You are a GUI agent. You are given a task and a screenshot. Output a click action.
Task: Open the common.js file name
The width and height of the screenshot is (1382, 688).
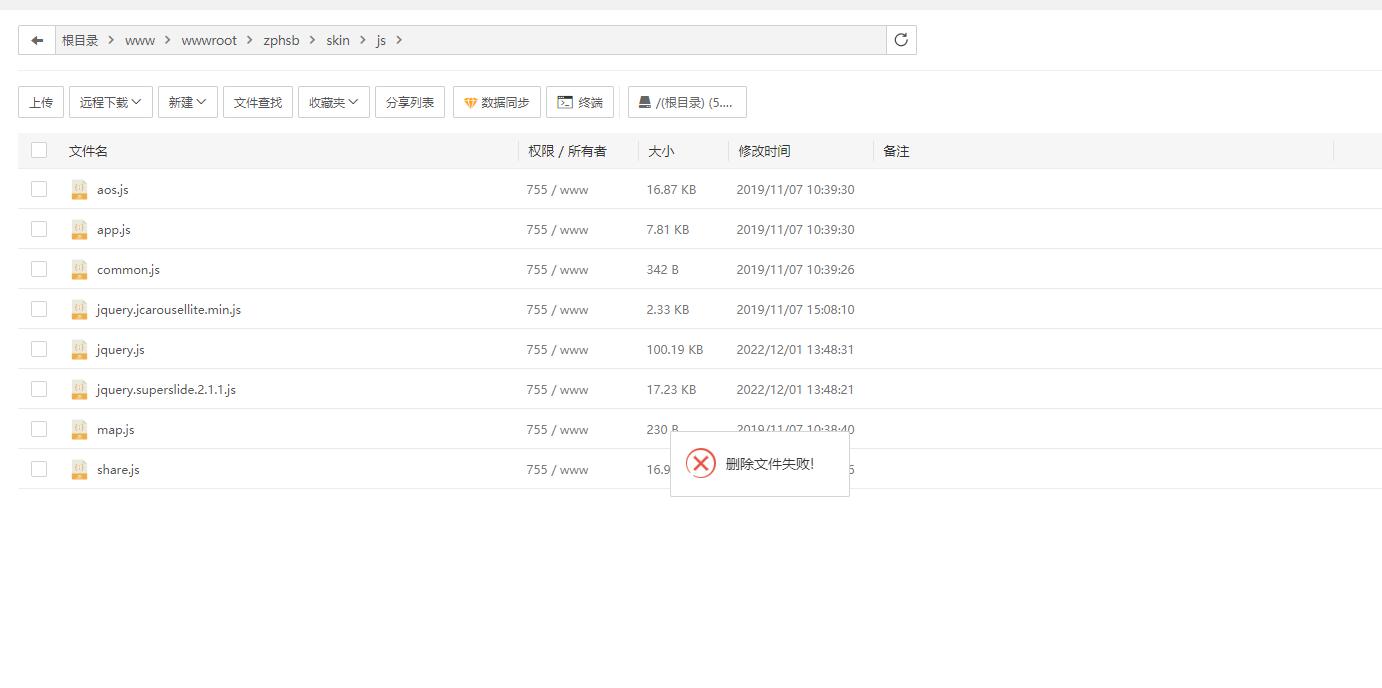(x=128, y=269)
